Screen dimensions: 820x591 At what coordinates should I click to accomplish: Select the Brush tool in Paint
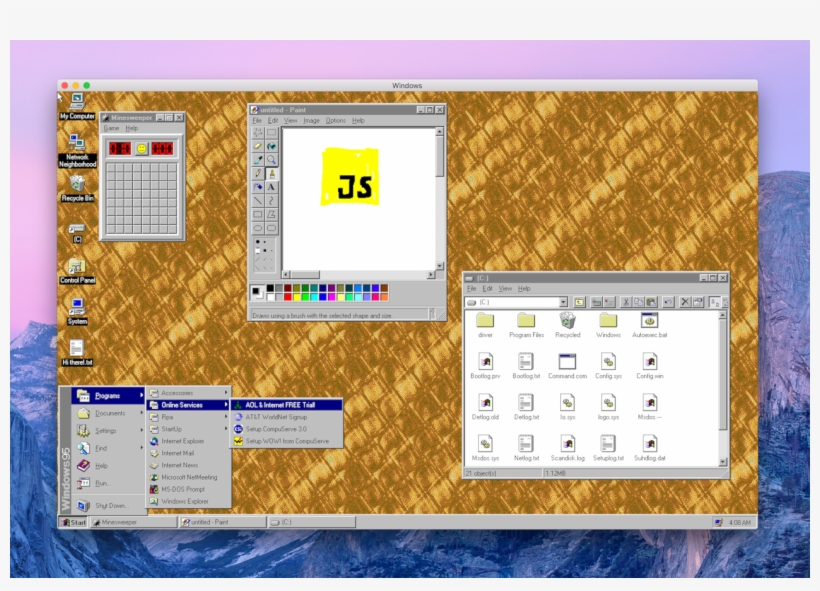271,173
